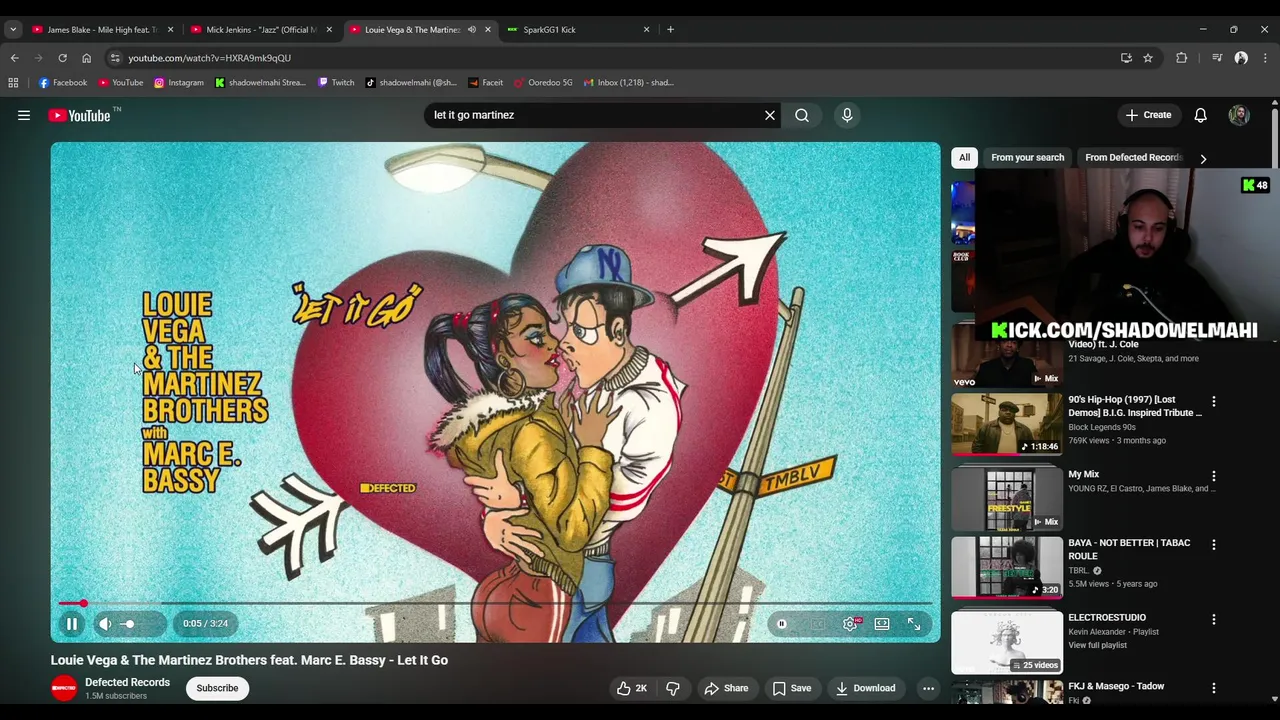Viewport: 1280px width, 720px height.
Task: Open options for My Mix
Action: click(x=1214, y=476)
